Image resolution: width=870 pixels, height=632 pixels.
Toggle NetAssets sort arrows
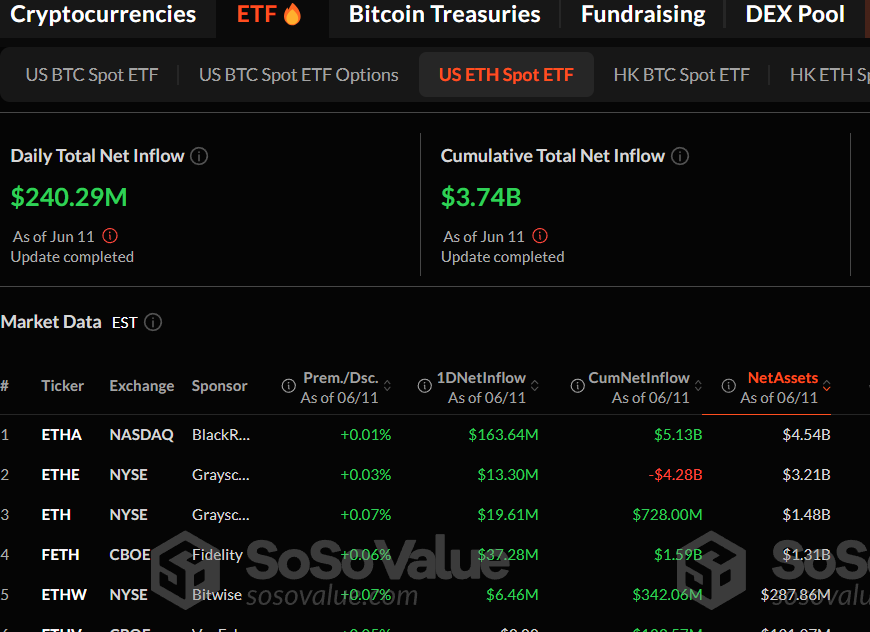point(827,386)
